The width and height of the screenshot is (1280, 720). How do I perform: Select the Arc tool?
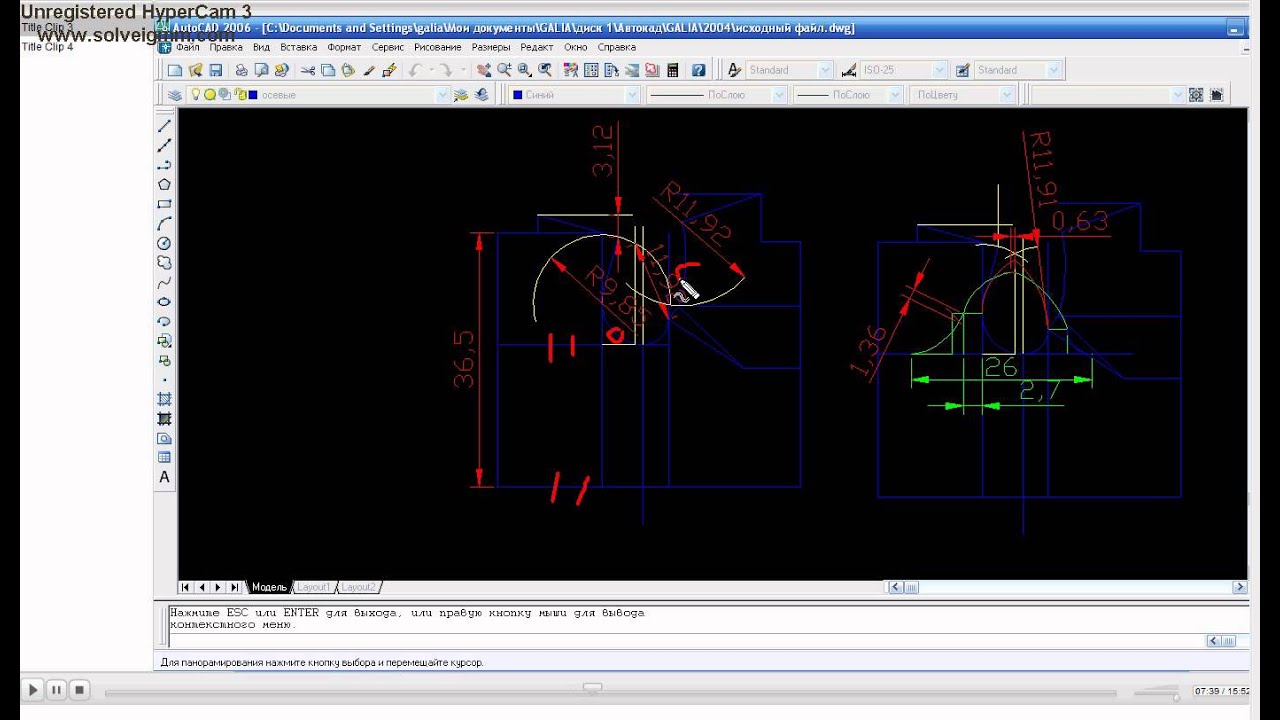pos(165,223)
